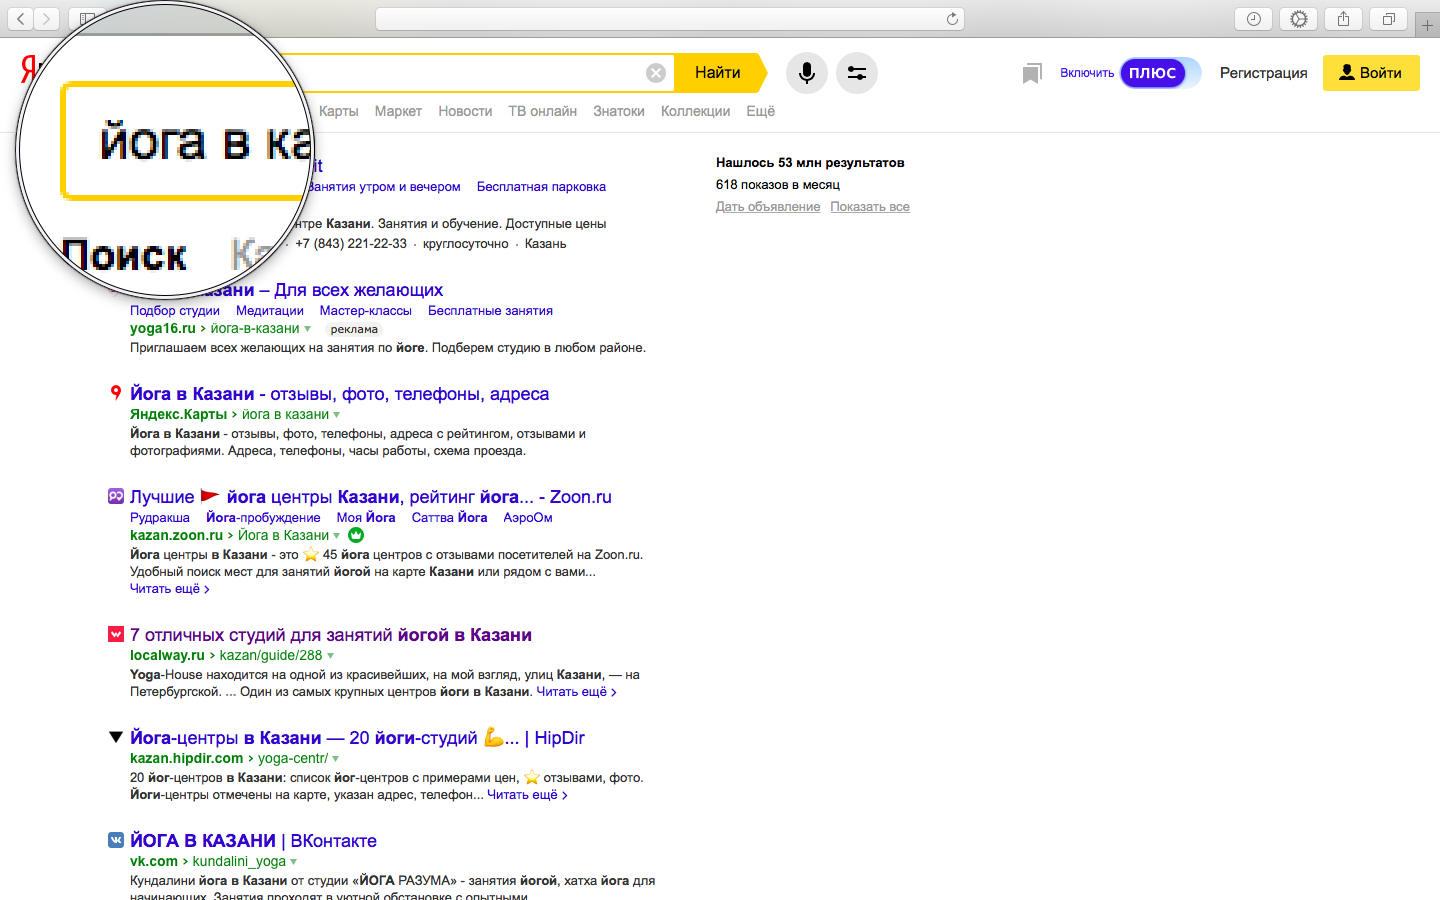The height and width of the screenshot is (900, 1440).
Task: Switch to Новости tab
Action: point(465,111)
